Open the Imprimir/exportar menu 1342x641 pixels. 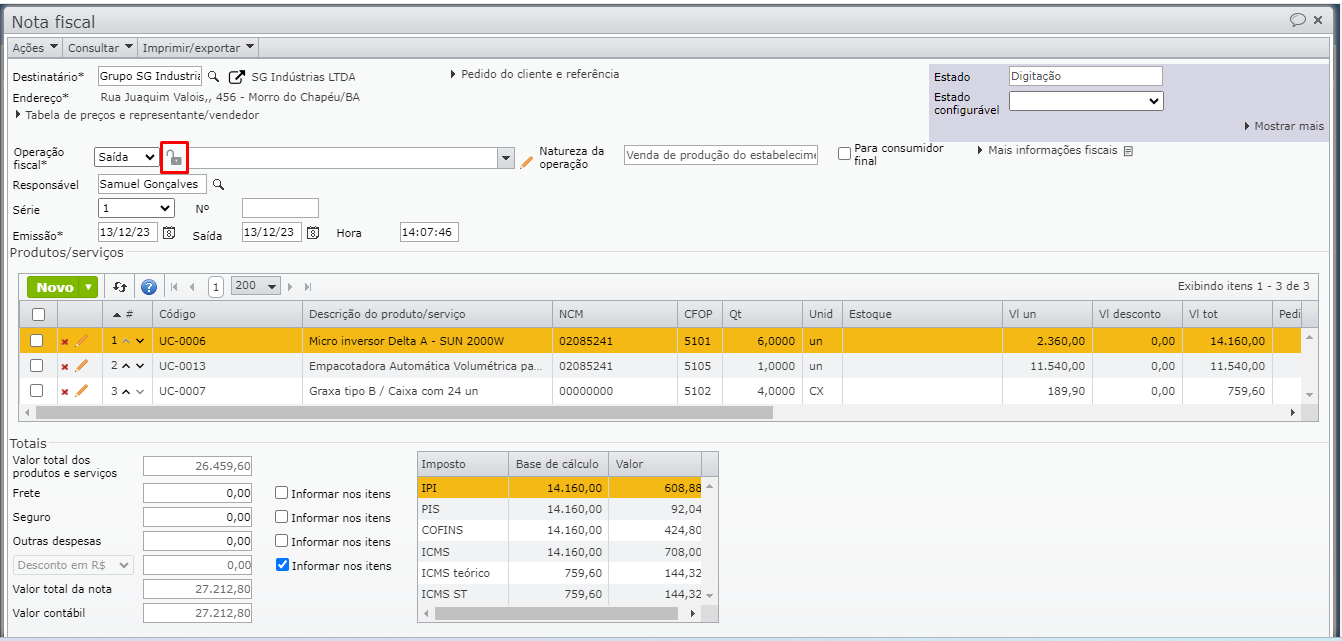pyautogui.click(x=198, y=48)
